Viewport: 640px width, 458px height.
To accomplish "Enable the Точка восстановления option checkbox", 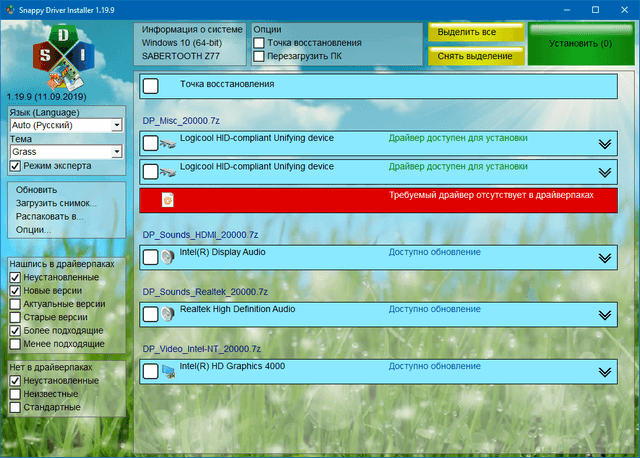I will [x=259, y=44].
